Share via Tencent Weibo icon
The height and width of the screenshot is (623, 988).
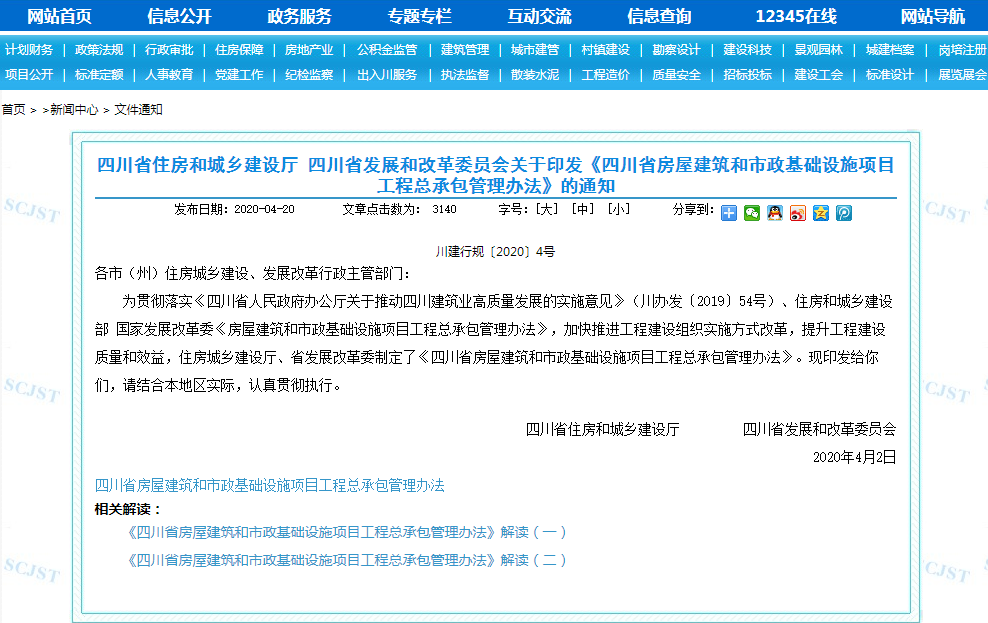(x=843, y=212)
